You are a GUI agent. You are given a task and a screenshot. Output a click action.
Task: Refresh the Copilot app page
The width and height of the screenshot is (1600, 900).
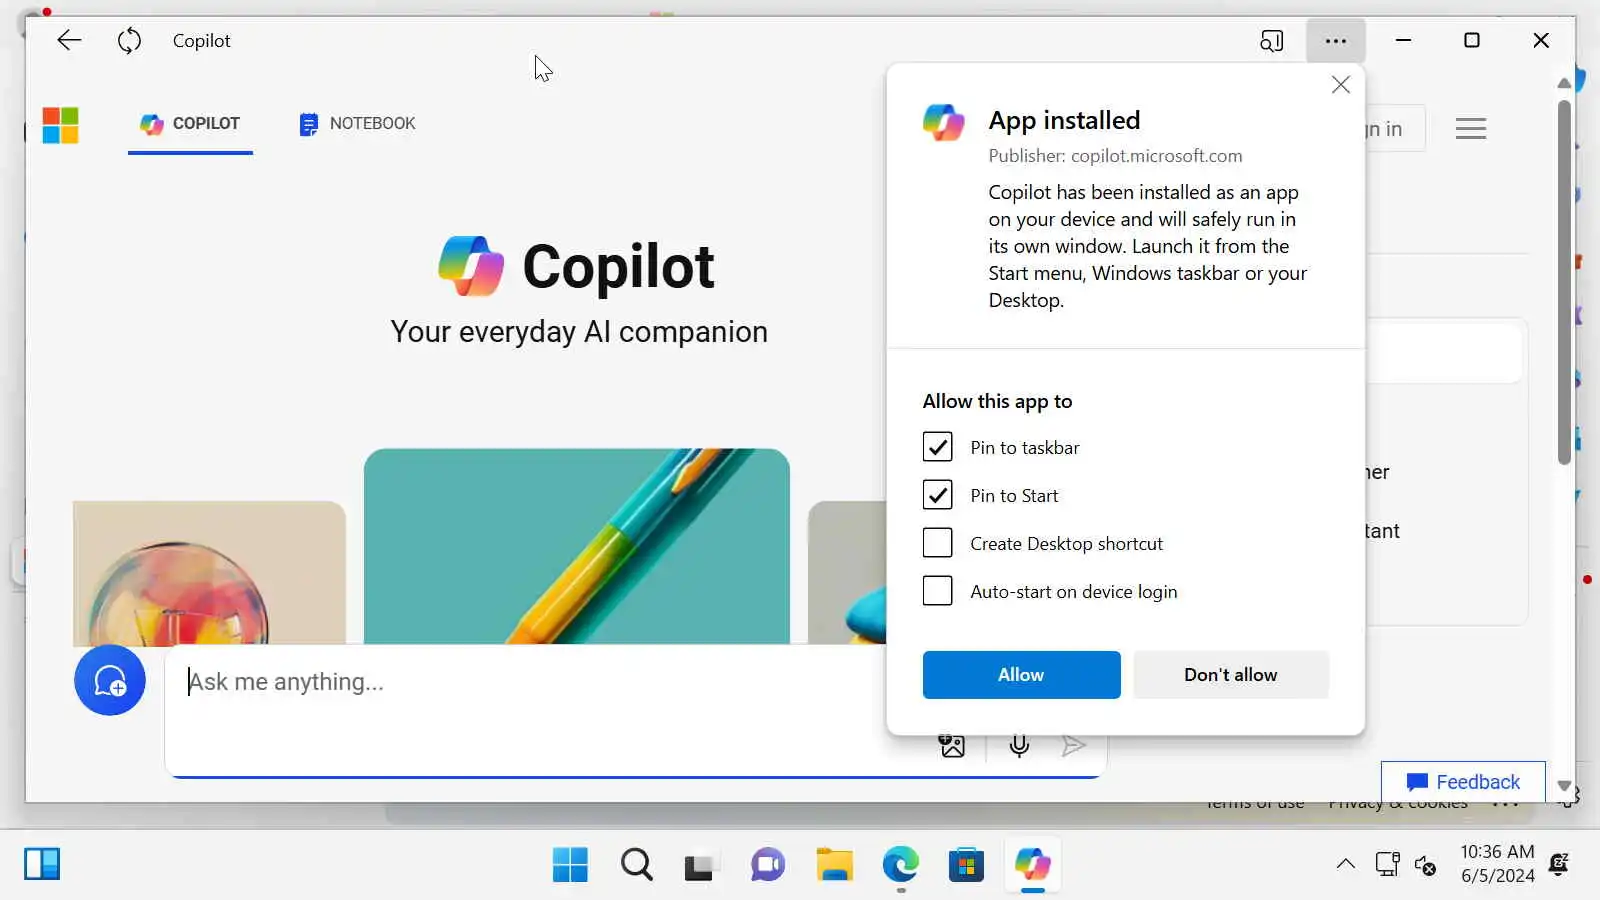[129, 41]
